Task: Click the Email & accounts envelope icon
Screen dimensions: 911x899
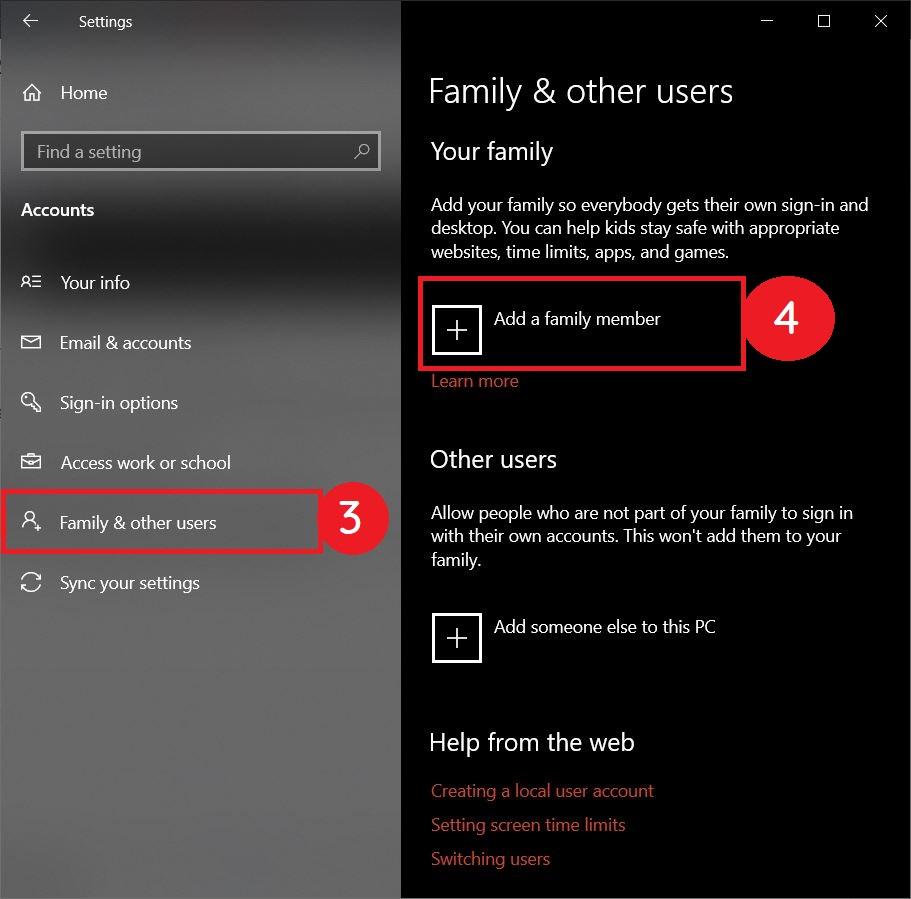Action: click(31, 342)
